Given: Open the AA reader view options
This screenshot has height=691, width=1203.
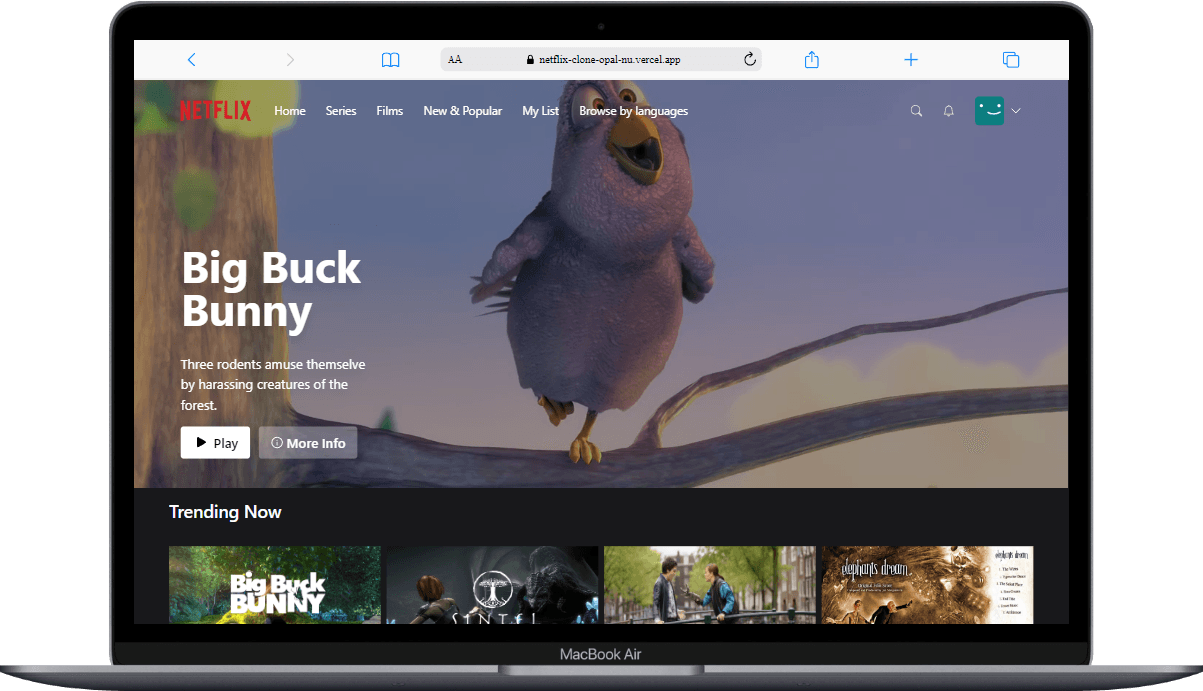Looking at the screenshot, I should 455,60.
